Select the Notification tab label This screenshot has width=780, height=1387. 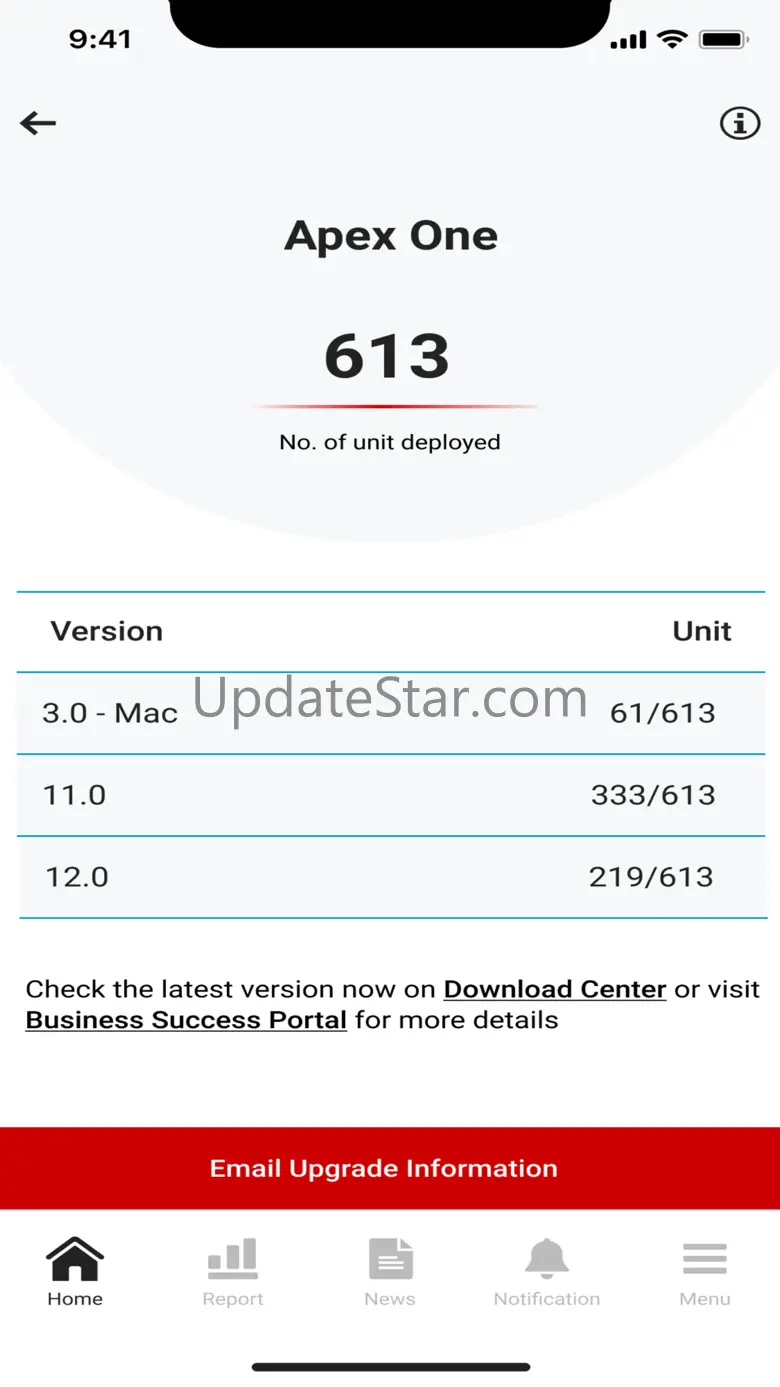pos(547,1299)
